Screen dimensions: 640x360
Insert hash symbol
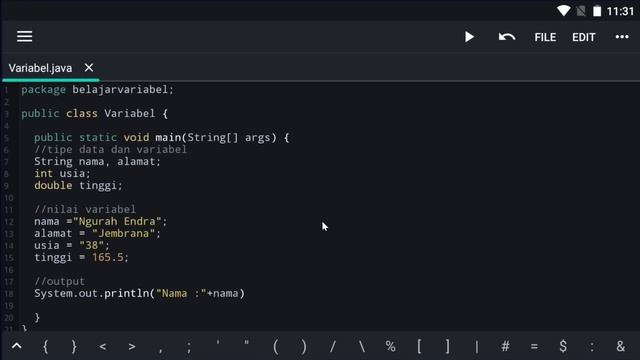click(x=505, y=347)
